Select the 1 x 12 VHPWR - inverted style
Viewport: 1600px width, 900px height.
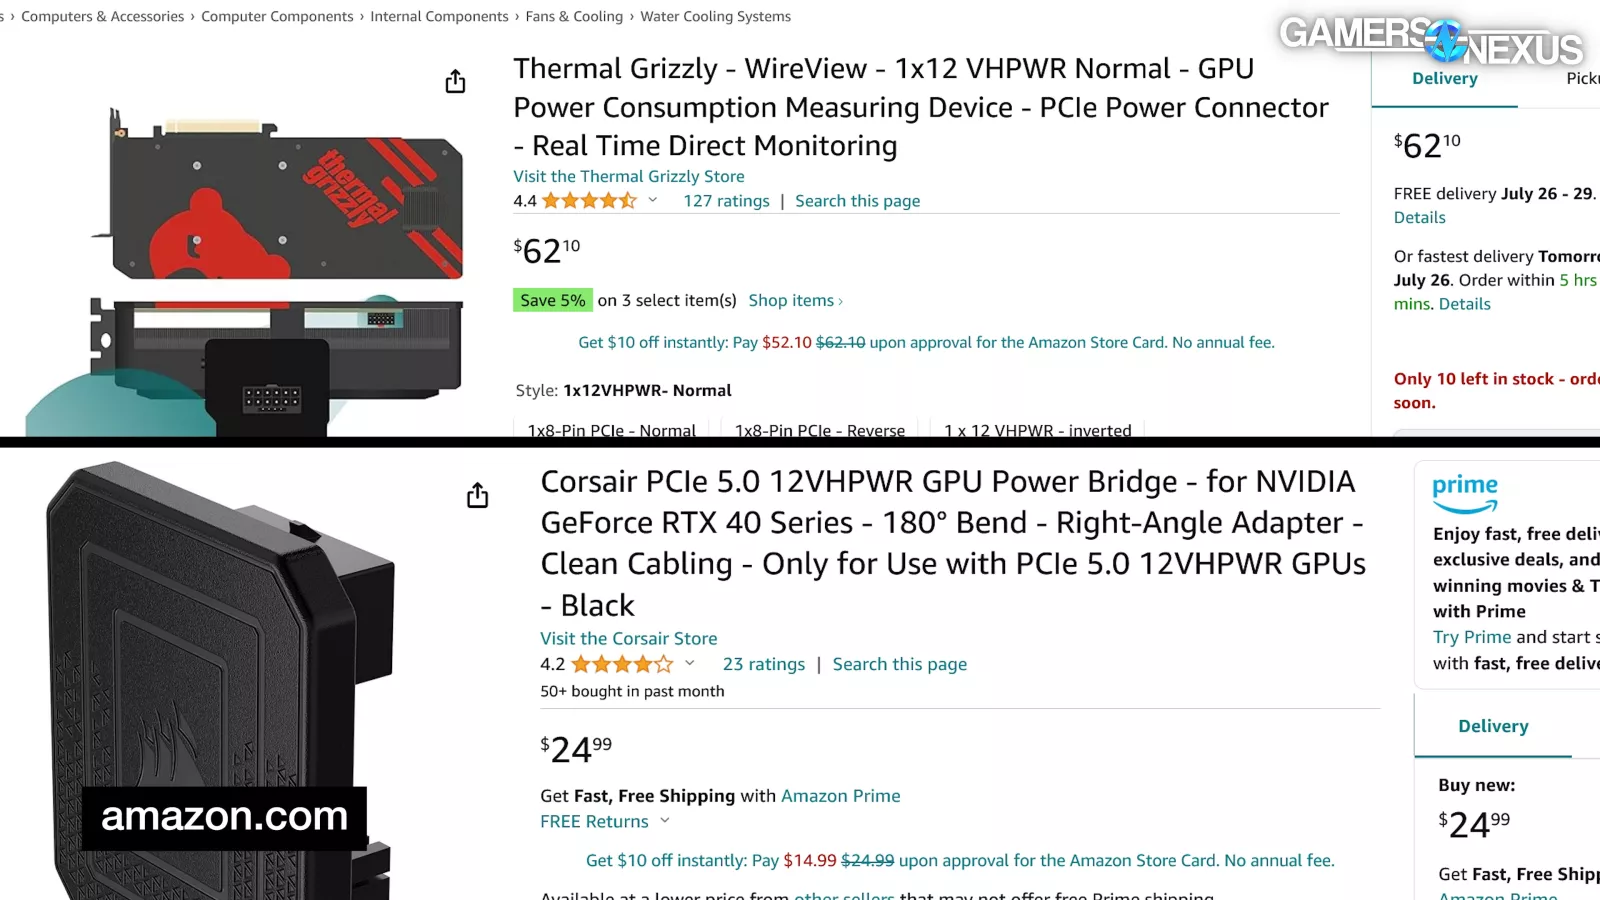click(1037, 428)
